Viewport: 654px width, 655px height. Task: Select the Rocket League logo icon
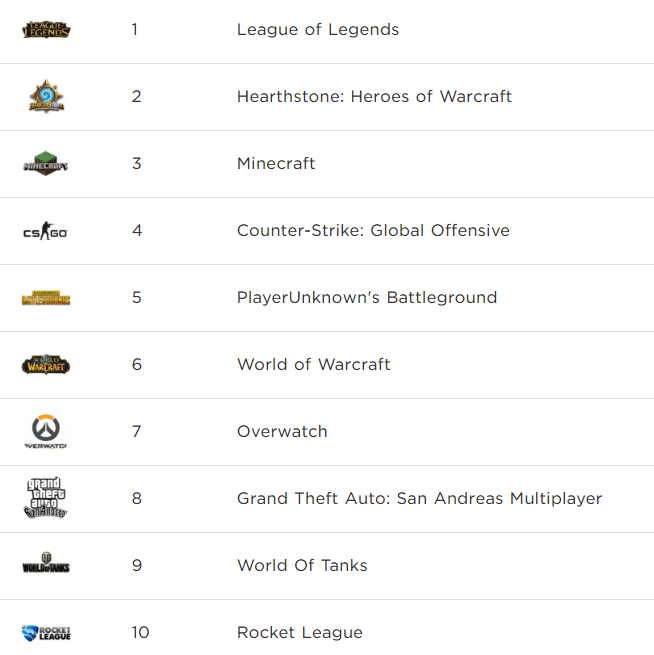46,633
